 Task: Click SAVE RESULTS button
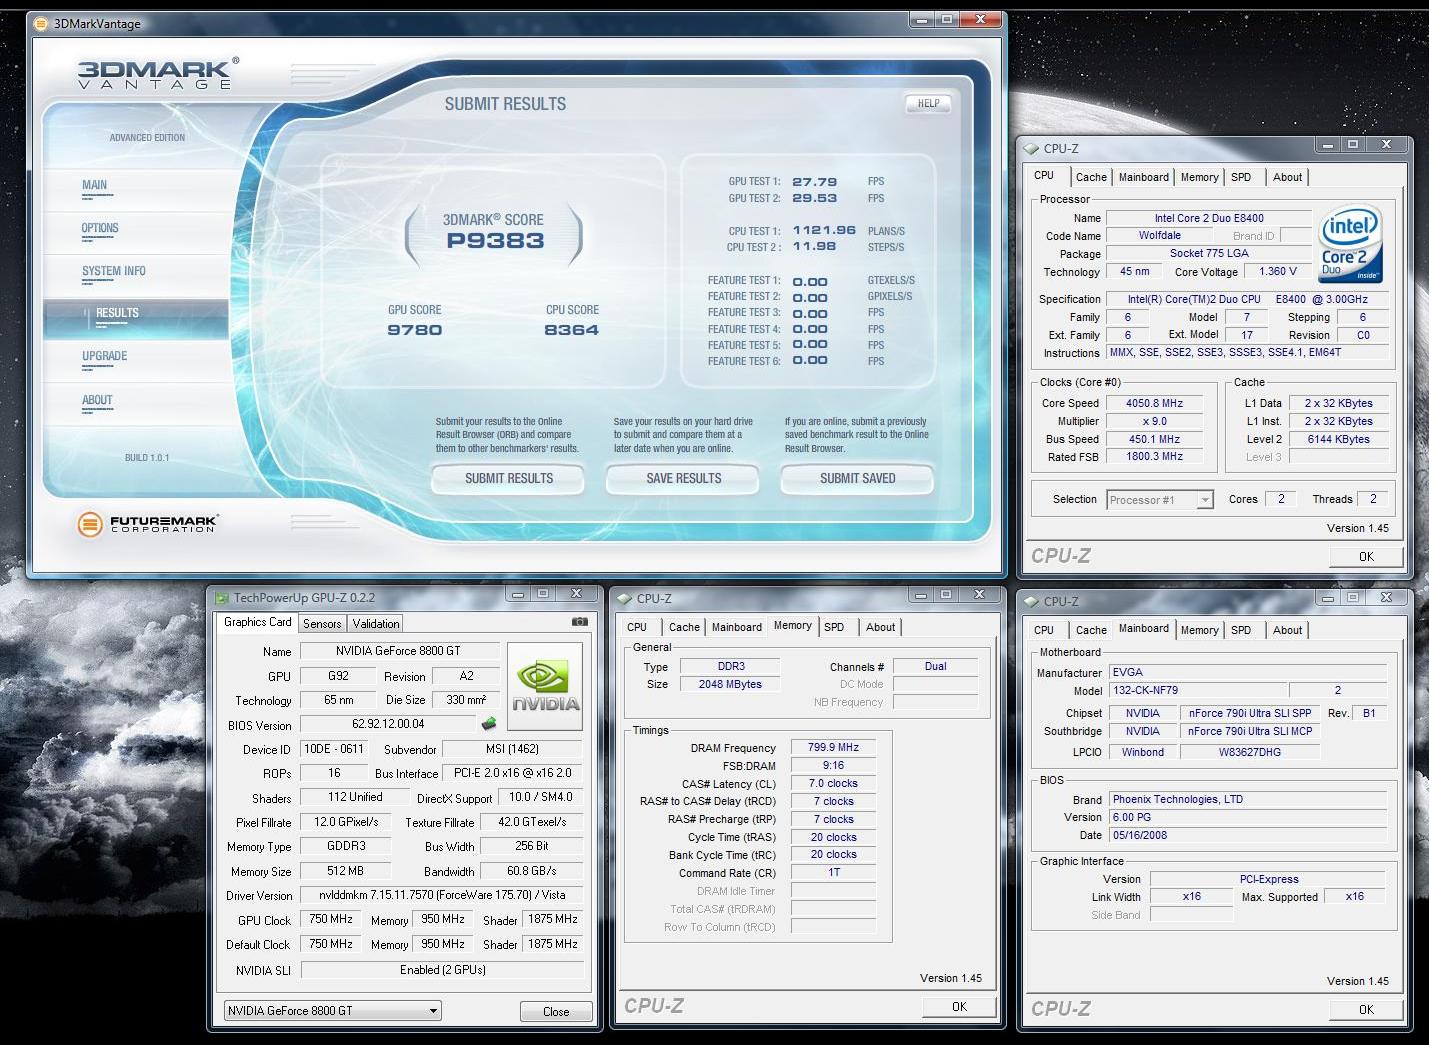tap(683, 479)
